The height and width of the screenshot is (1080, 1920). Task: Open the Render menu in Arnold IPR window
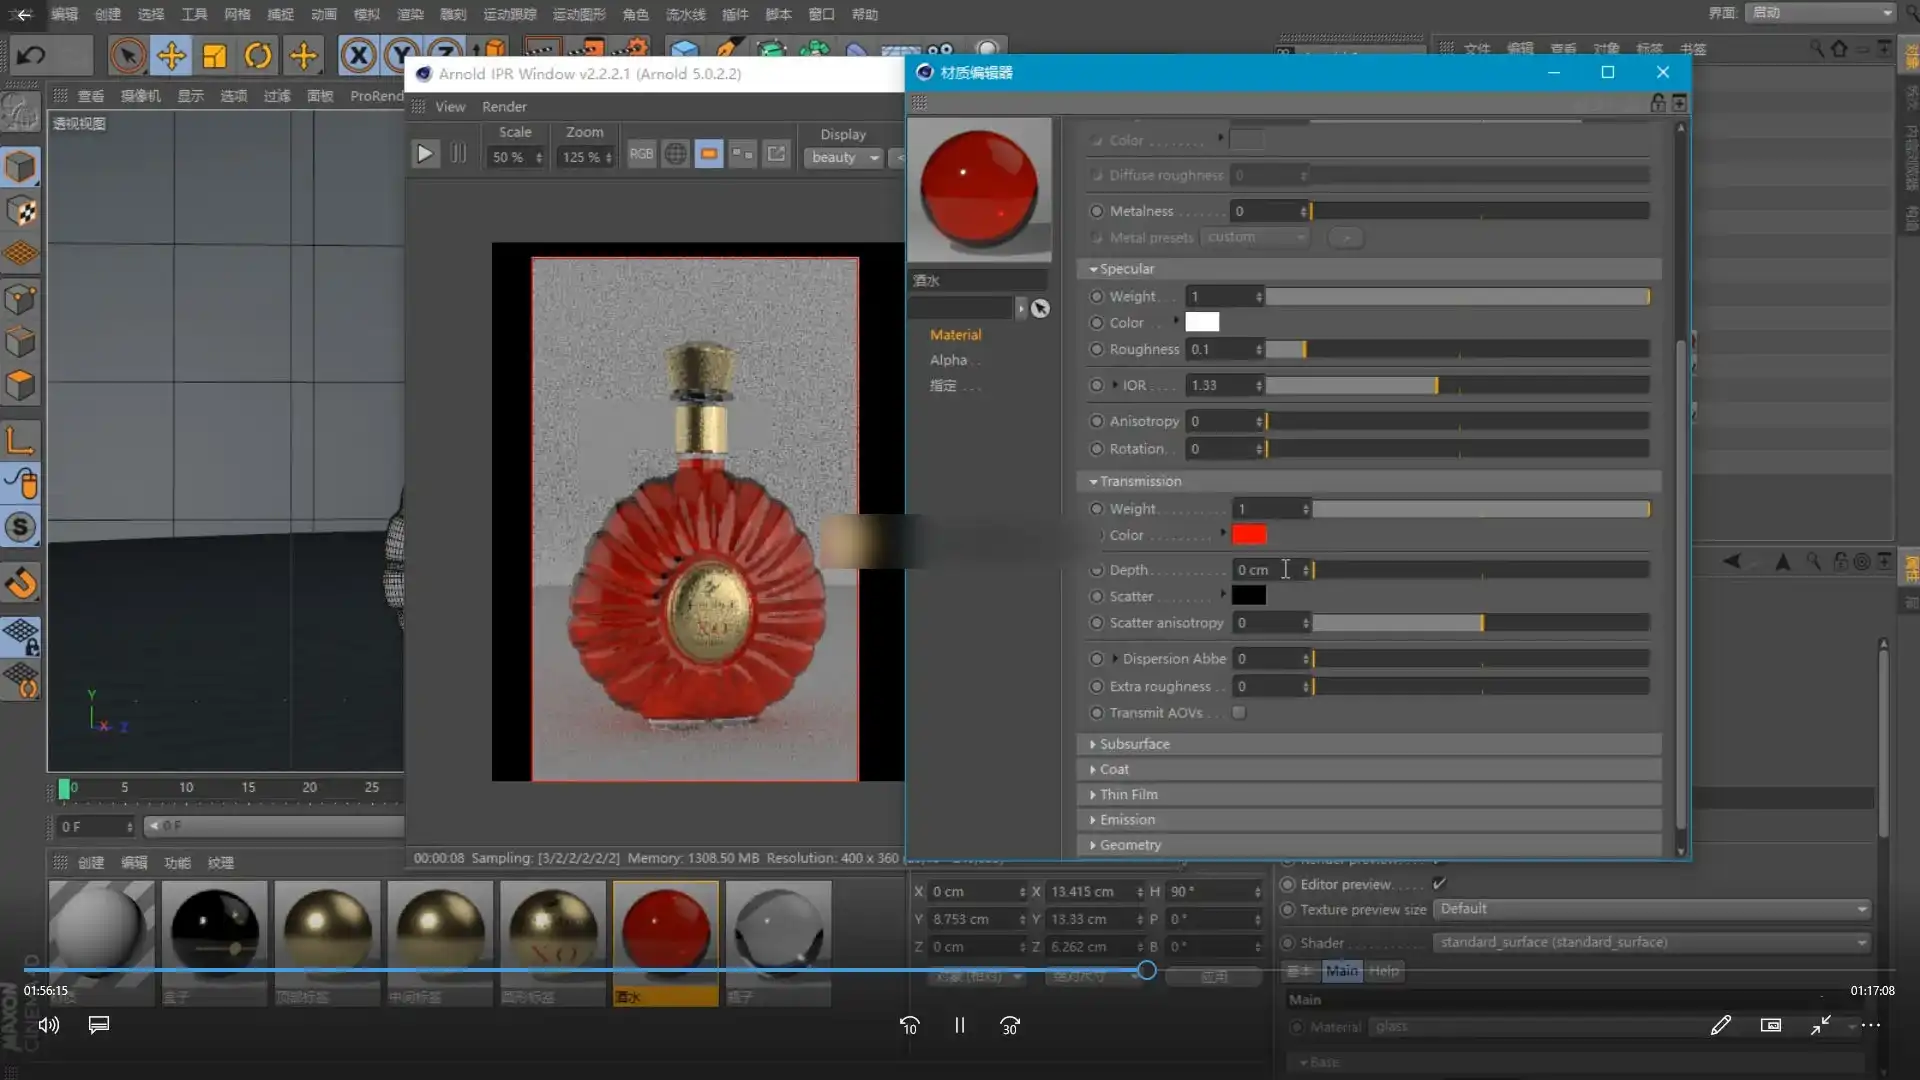[x=504, y=107]
